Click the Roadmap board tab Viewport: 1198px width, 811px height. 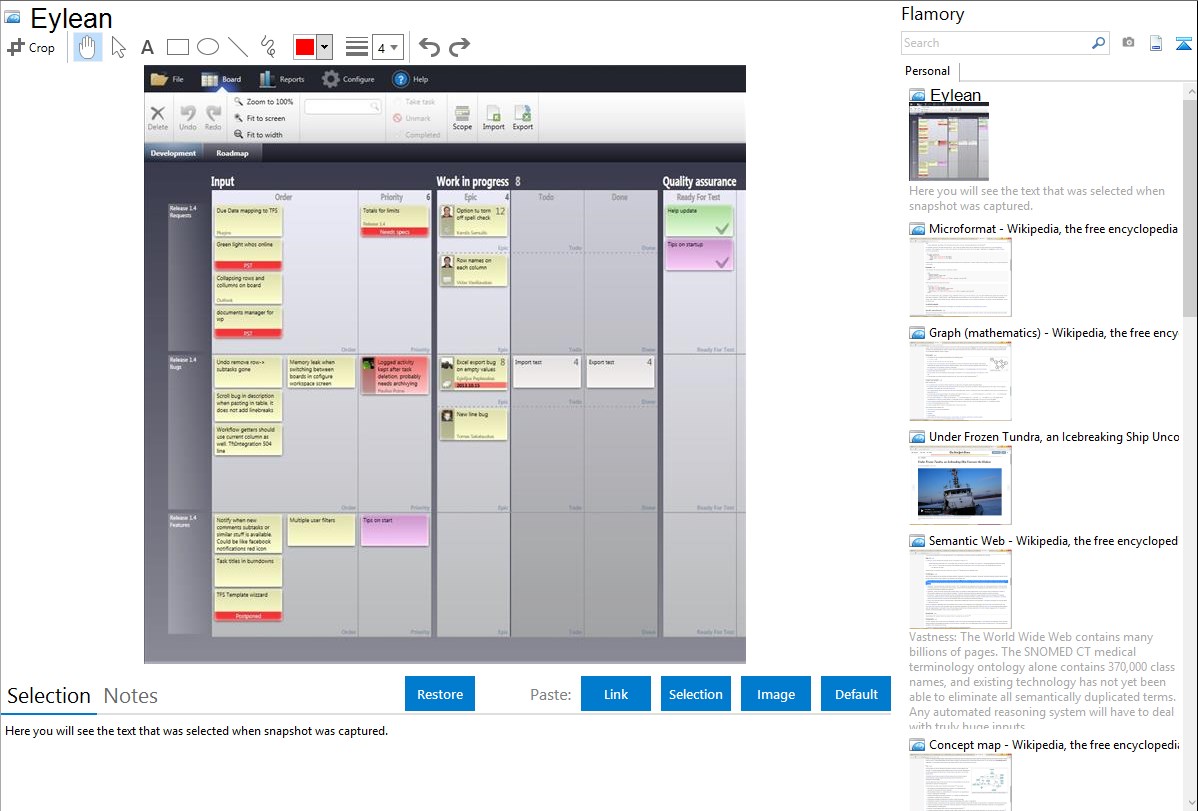click(232, 153)
